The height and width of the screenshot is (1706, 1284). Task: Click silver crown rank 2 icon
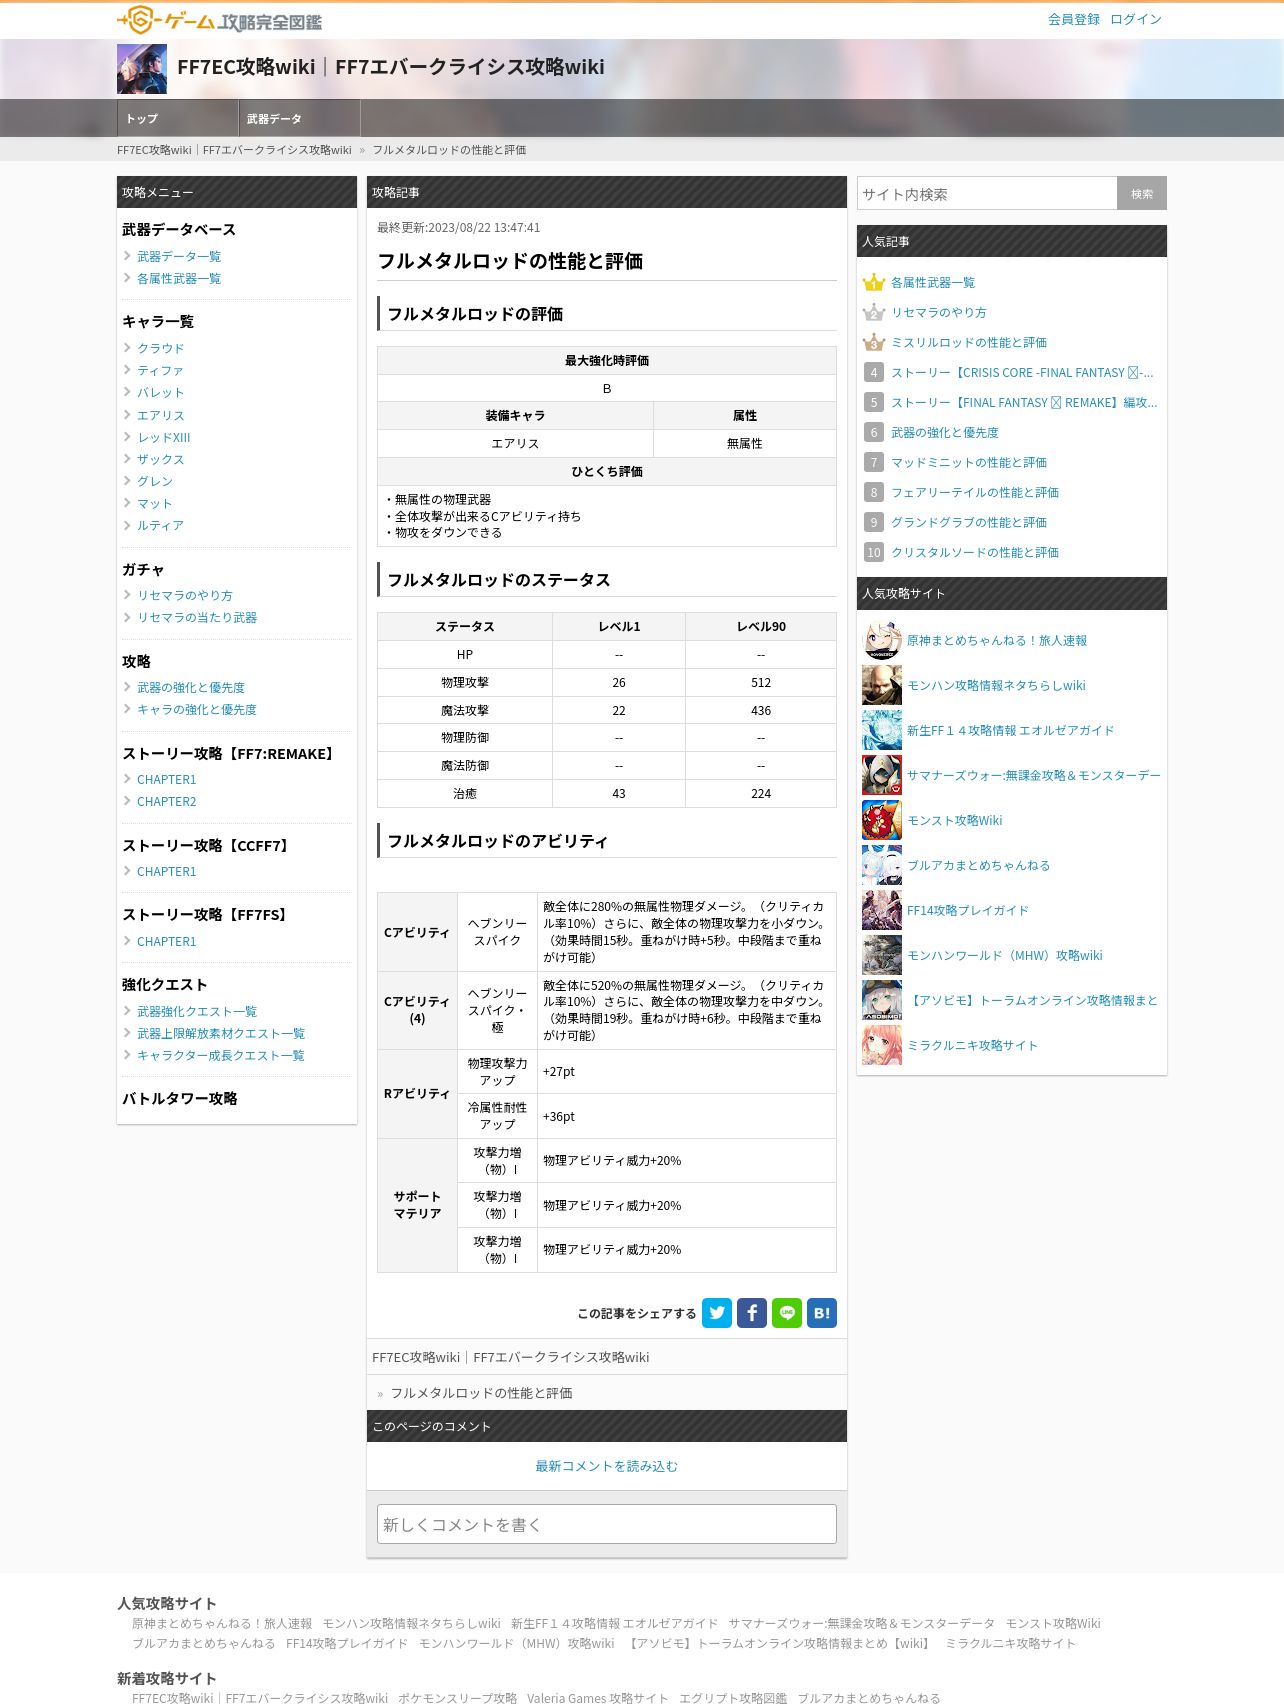click(874, 313)
